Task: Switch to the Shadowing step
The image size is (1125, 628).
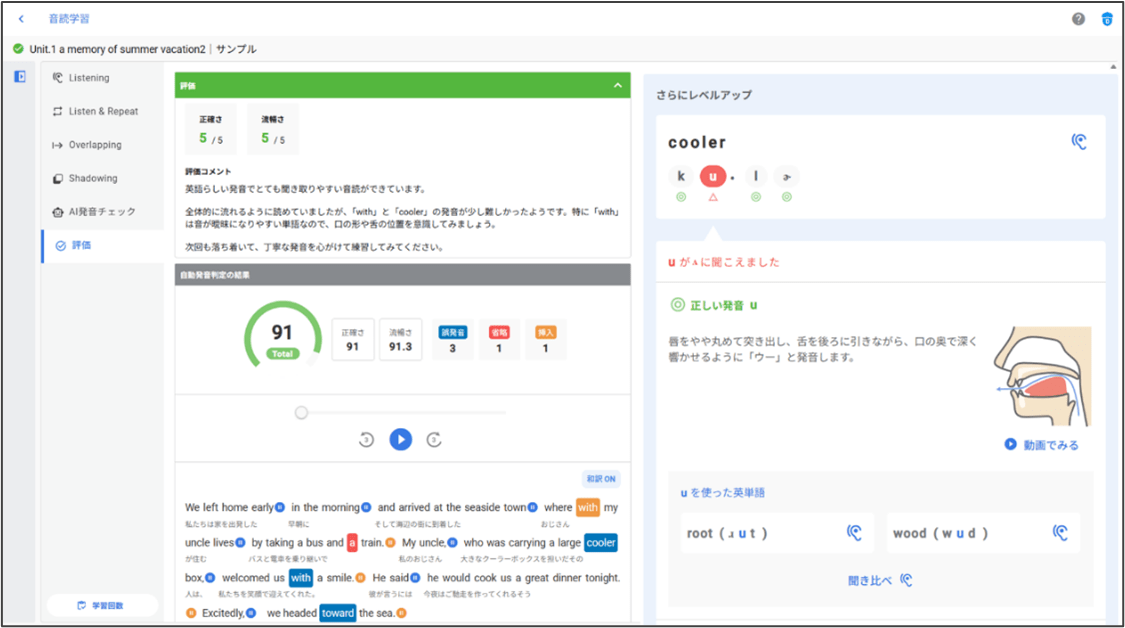Action: 59,178
